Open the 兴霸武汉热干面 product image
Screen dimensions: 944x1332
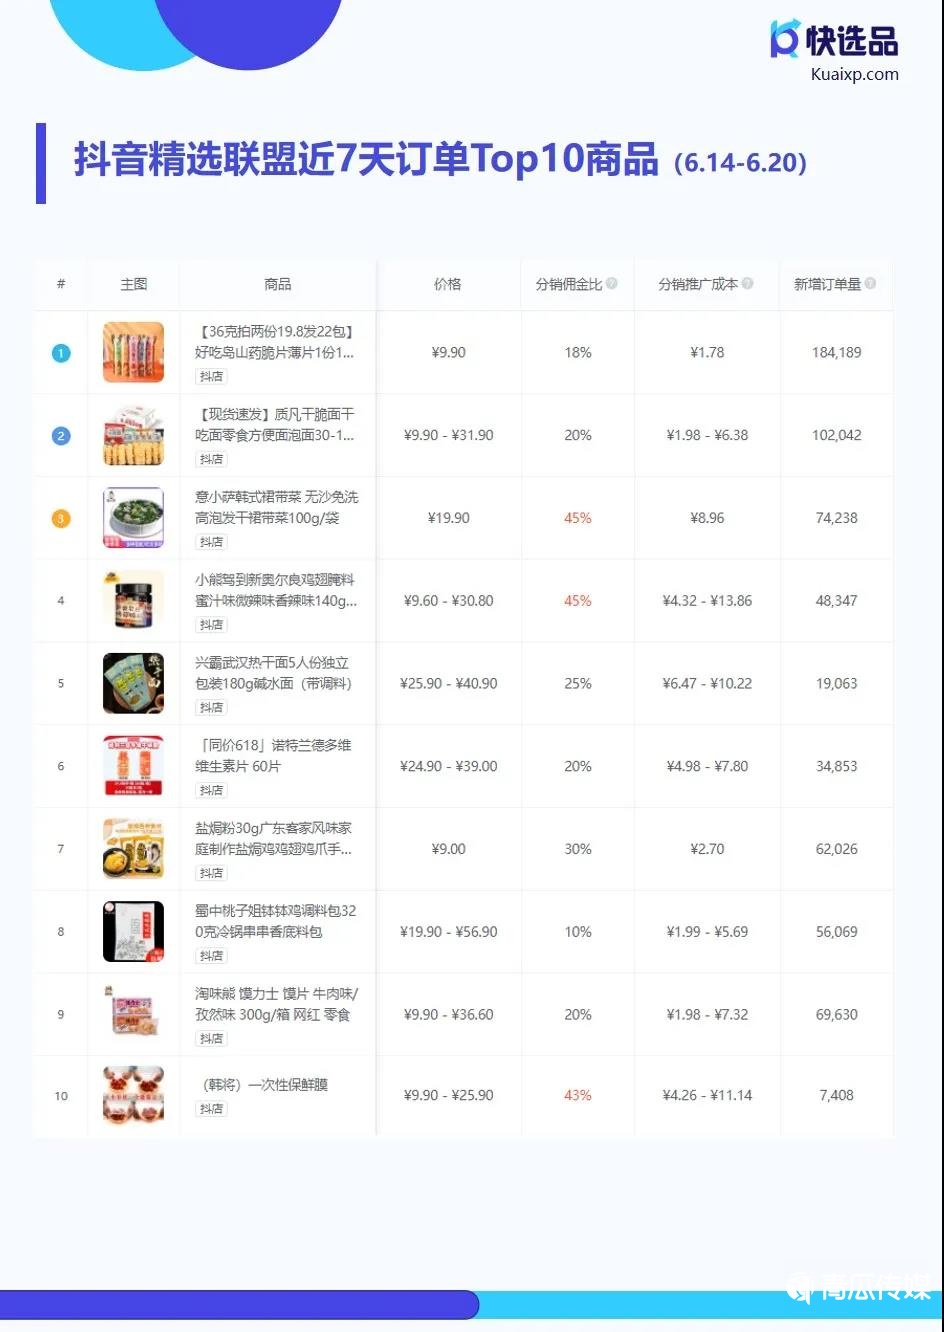click(133, 684)
